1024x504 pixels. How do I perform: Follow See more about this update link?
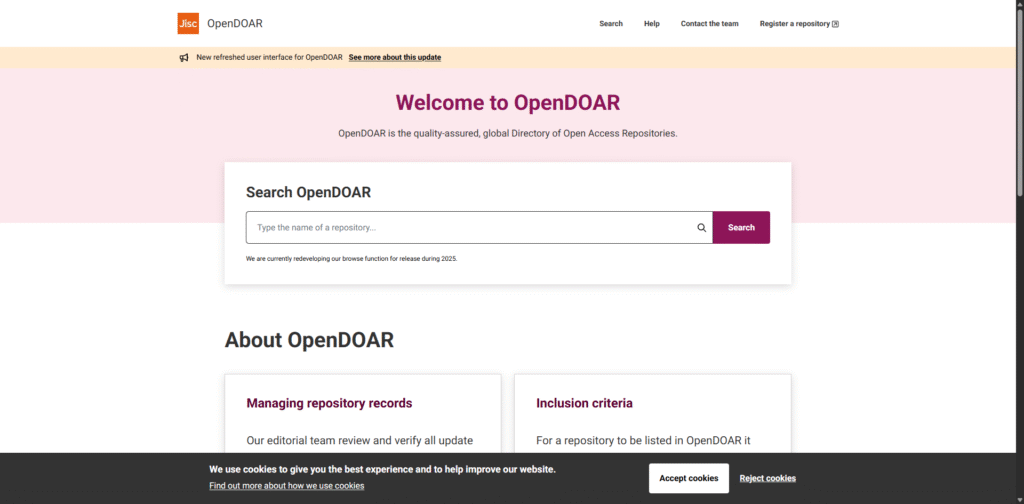pos(394,57)
